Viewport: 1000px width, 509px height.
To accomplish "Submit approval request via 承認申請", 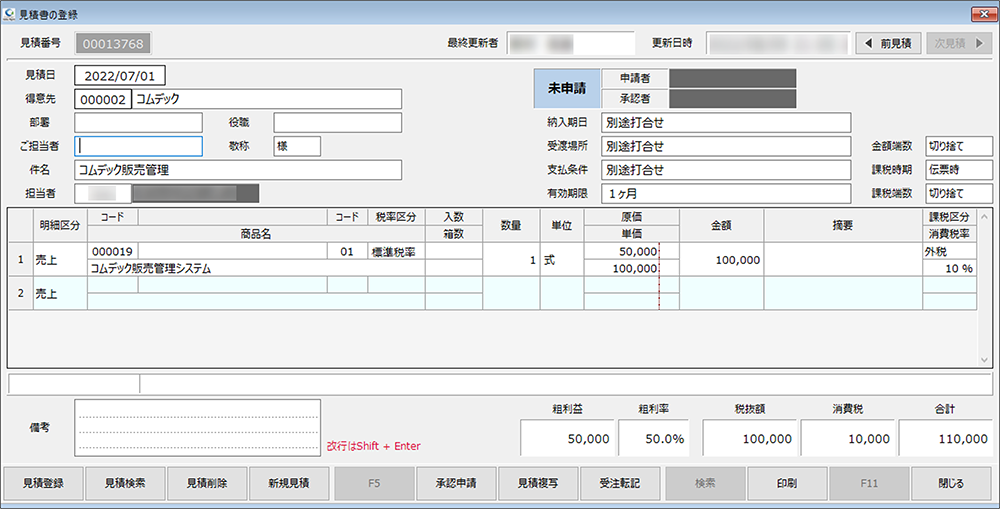I will (455, 483).
